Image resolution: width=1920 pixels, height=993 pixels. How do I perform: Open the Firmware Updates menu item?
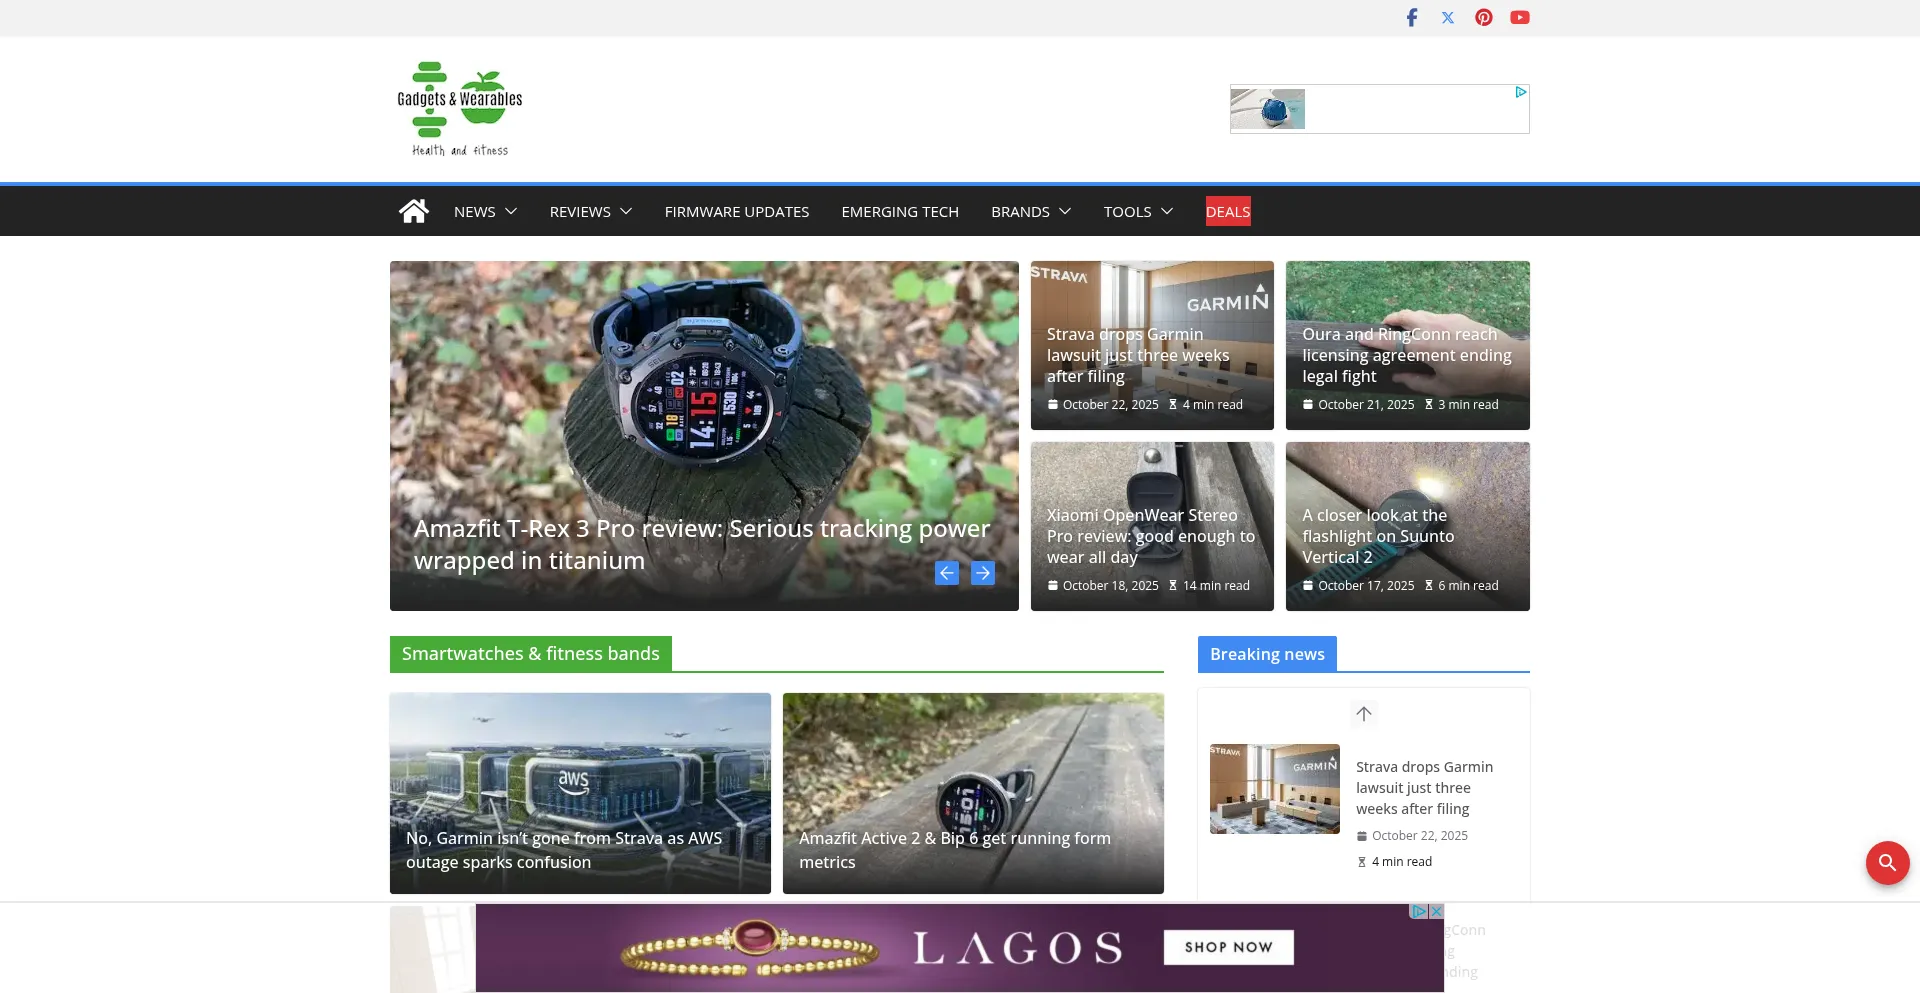pos(736,212)
